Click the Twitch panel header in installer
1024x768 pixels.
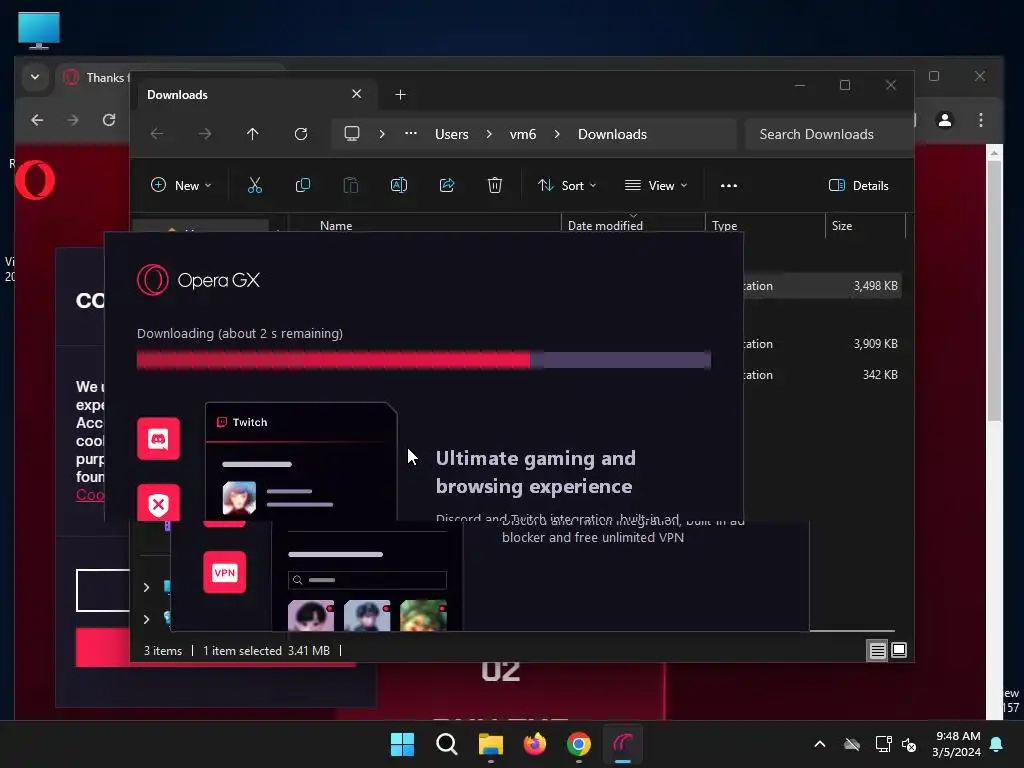pos(301,423)
